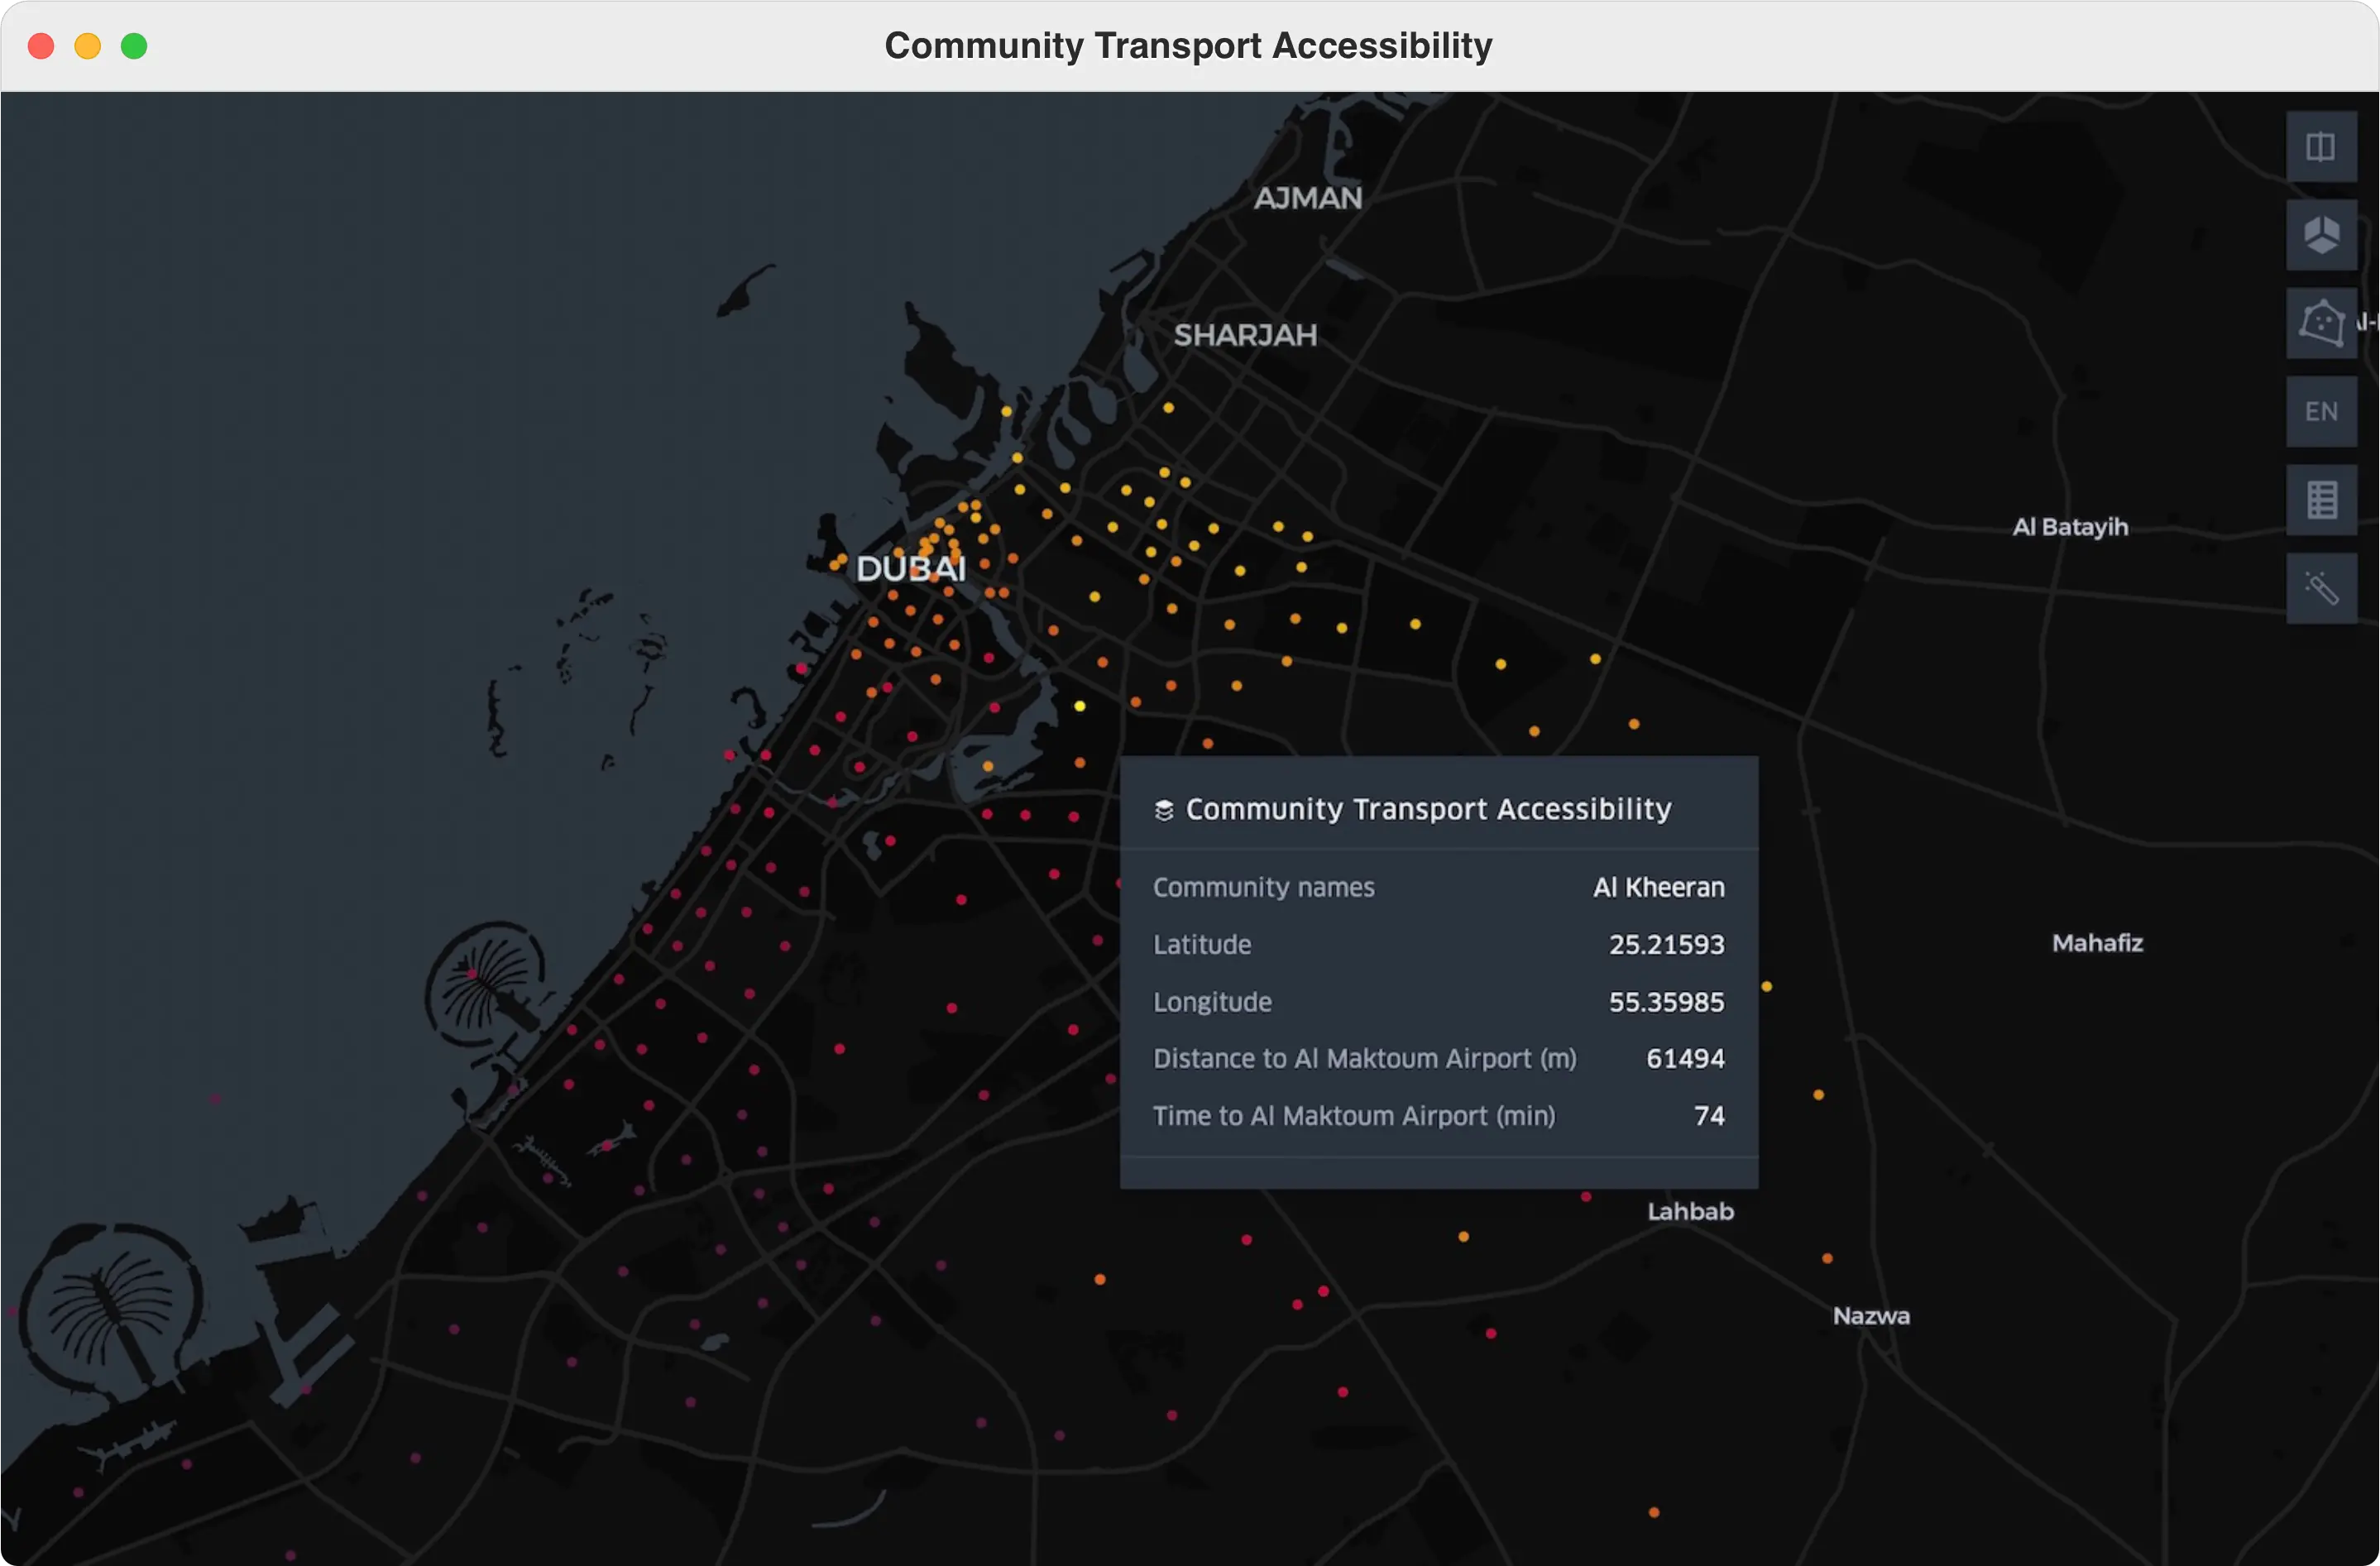The width and height of the screenshot is (2380, 1566).
Task: Open the map effects wand tool
Action: pos(2321,588)
